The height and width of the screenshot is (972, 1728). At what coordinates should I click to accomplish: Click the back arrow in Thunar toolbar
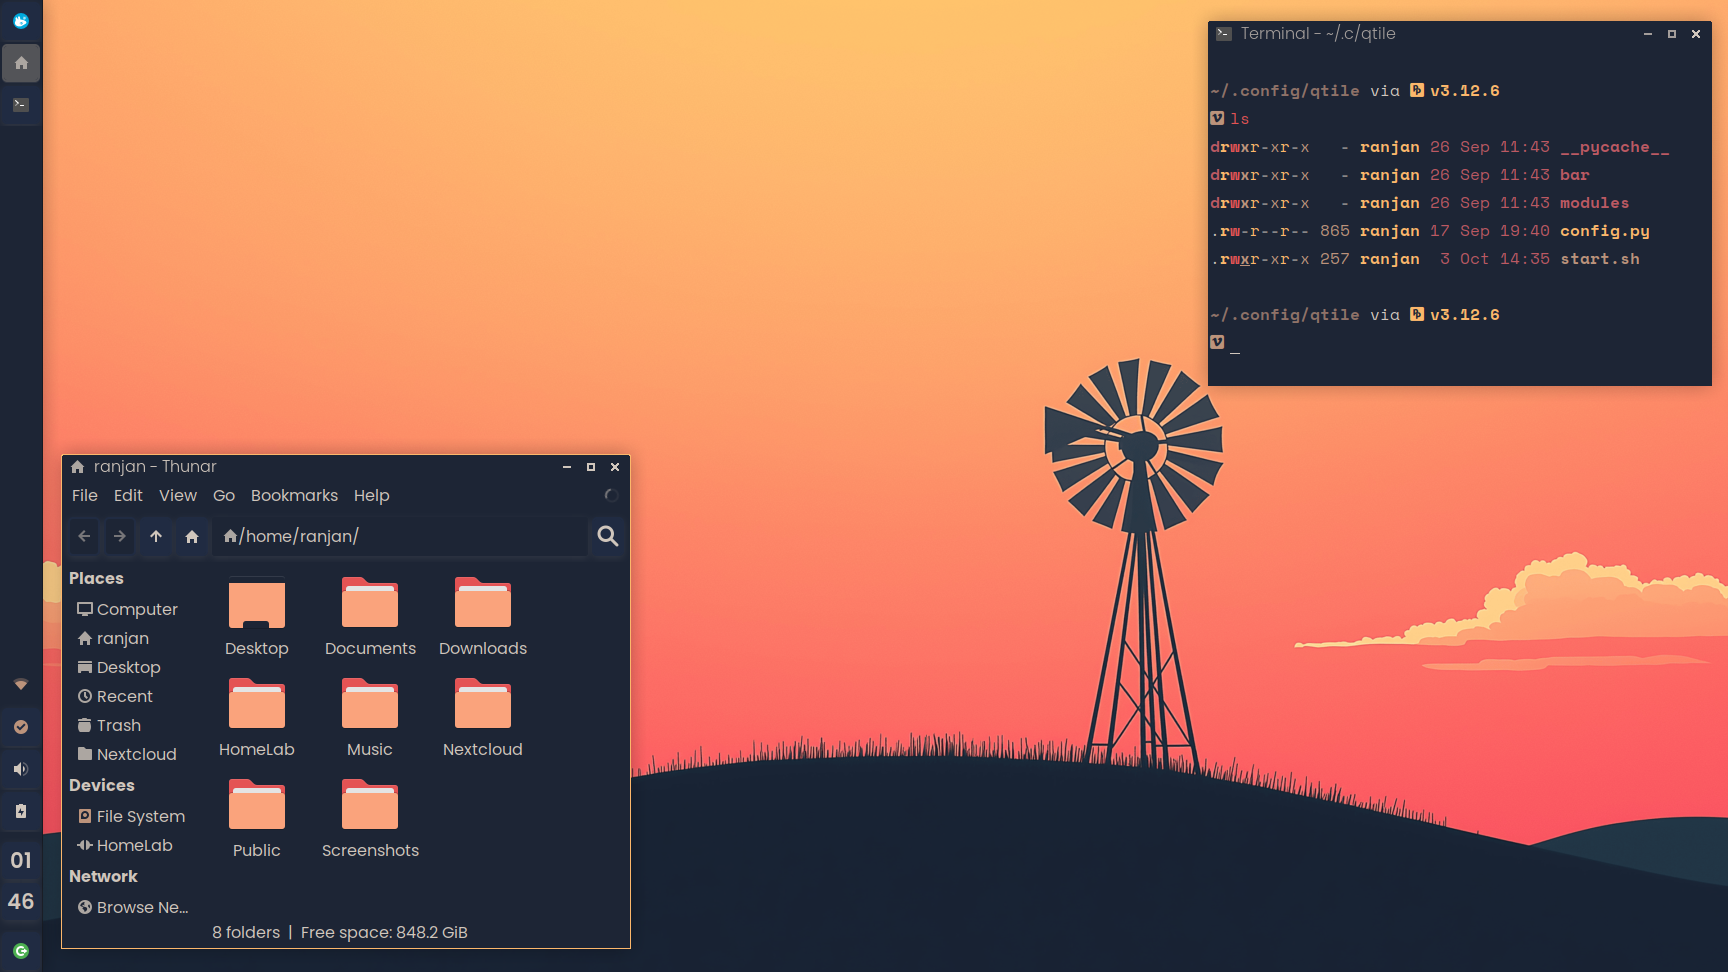(83, 537)
